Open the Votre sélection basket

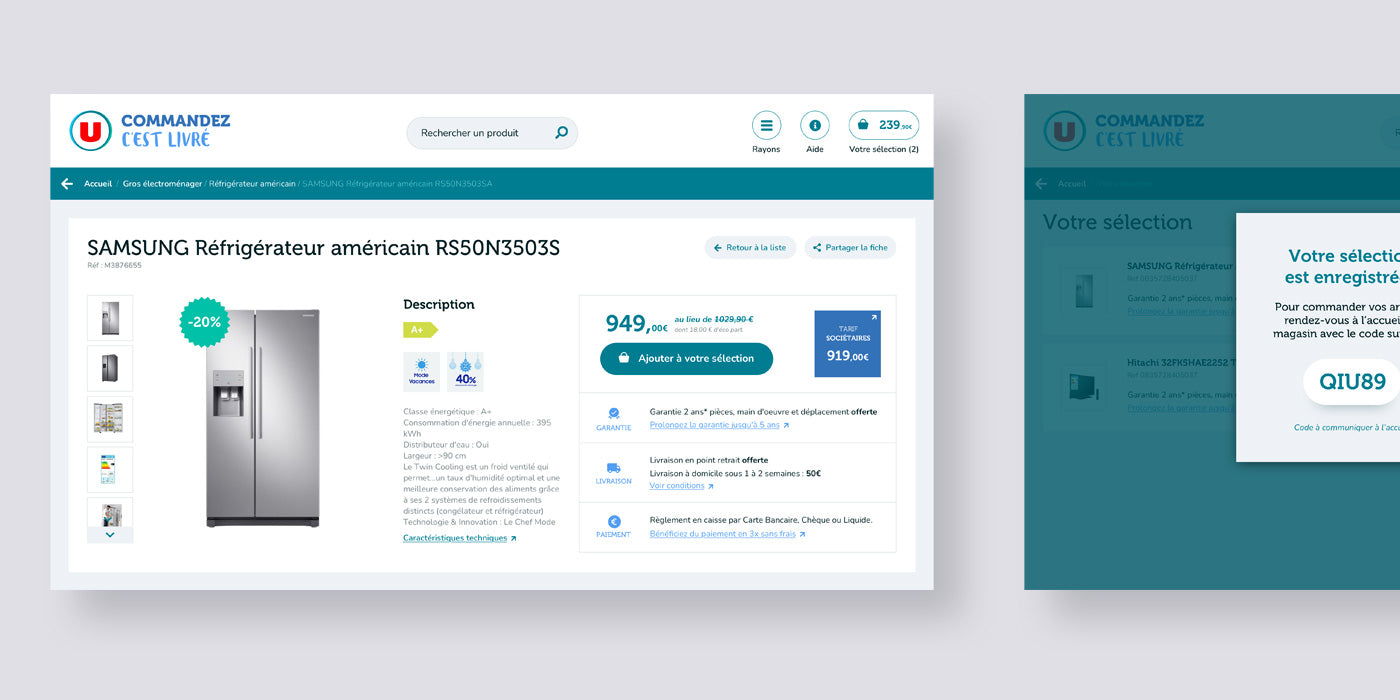[x=884, y=126]
